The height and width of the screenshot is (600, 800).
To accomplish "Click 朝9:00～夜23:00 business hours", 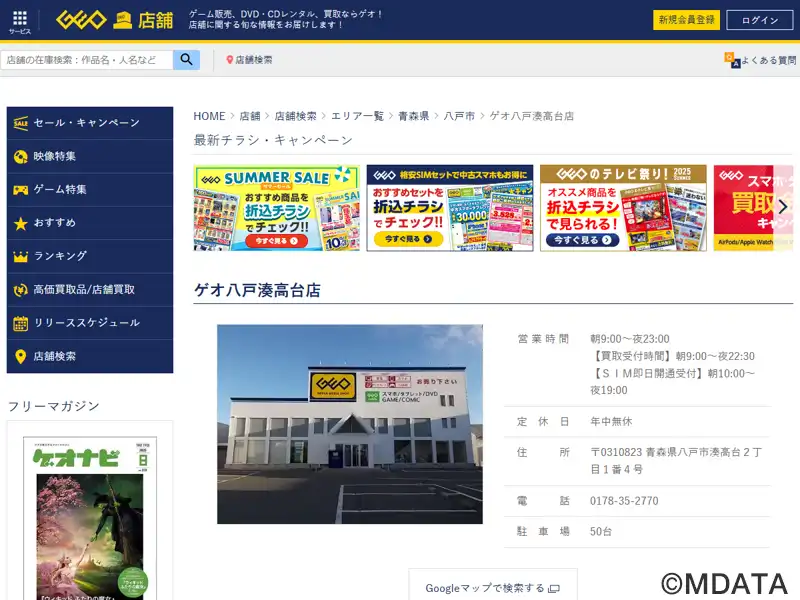I will pyautogui.click(x=630, y=339).
